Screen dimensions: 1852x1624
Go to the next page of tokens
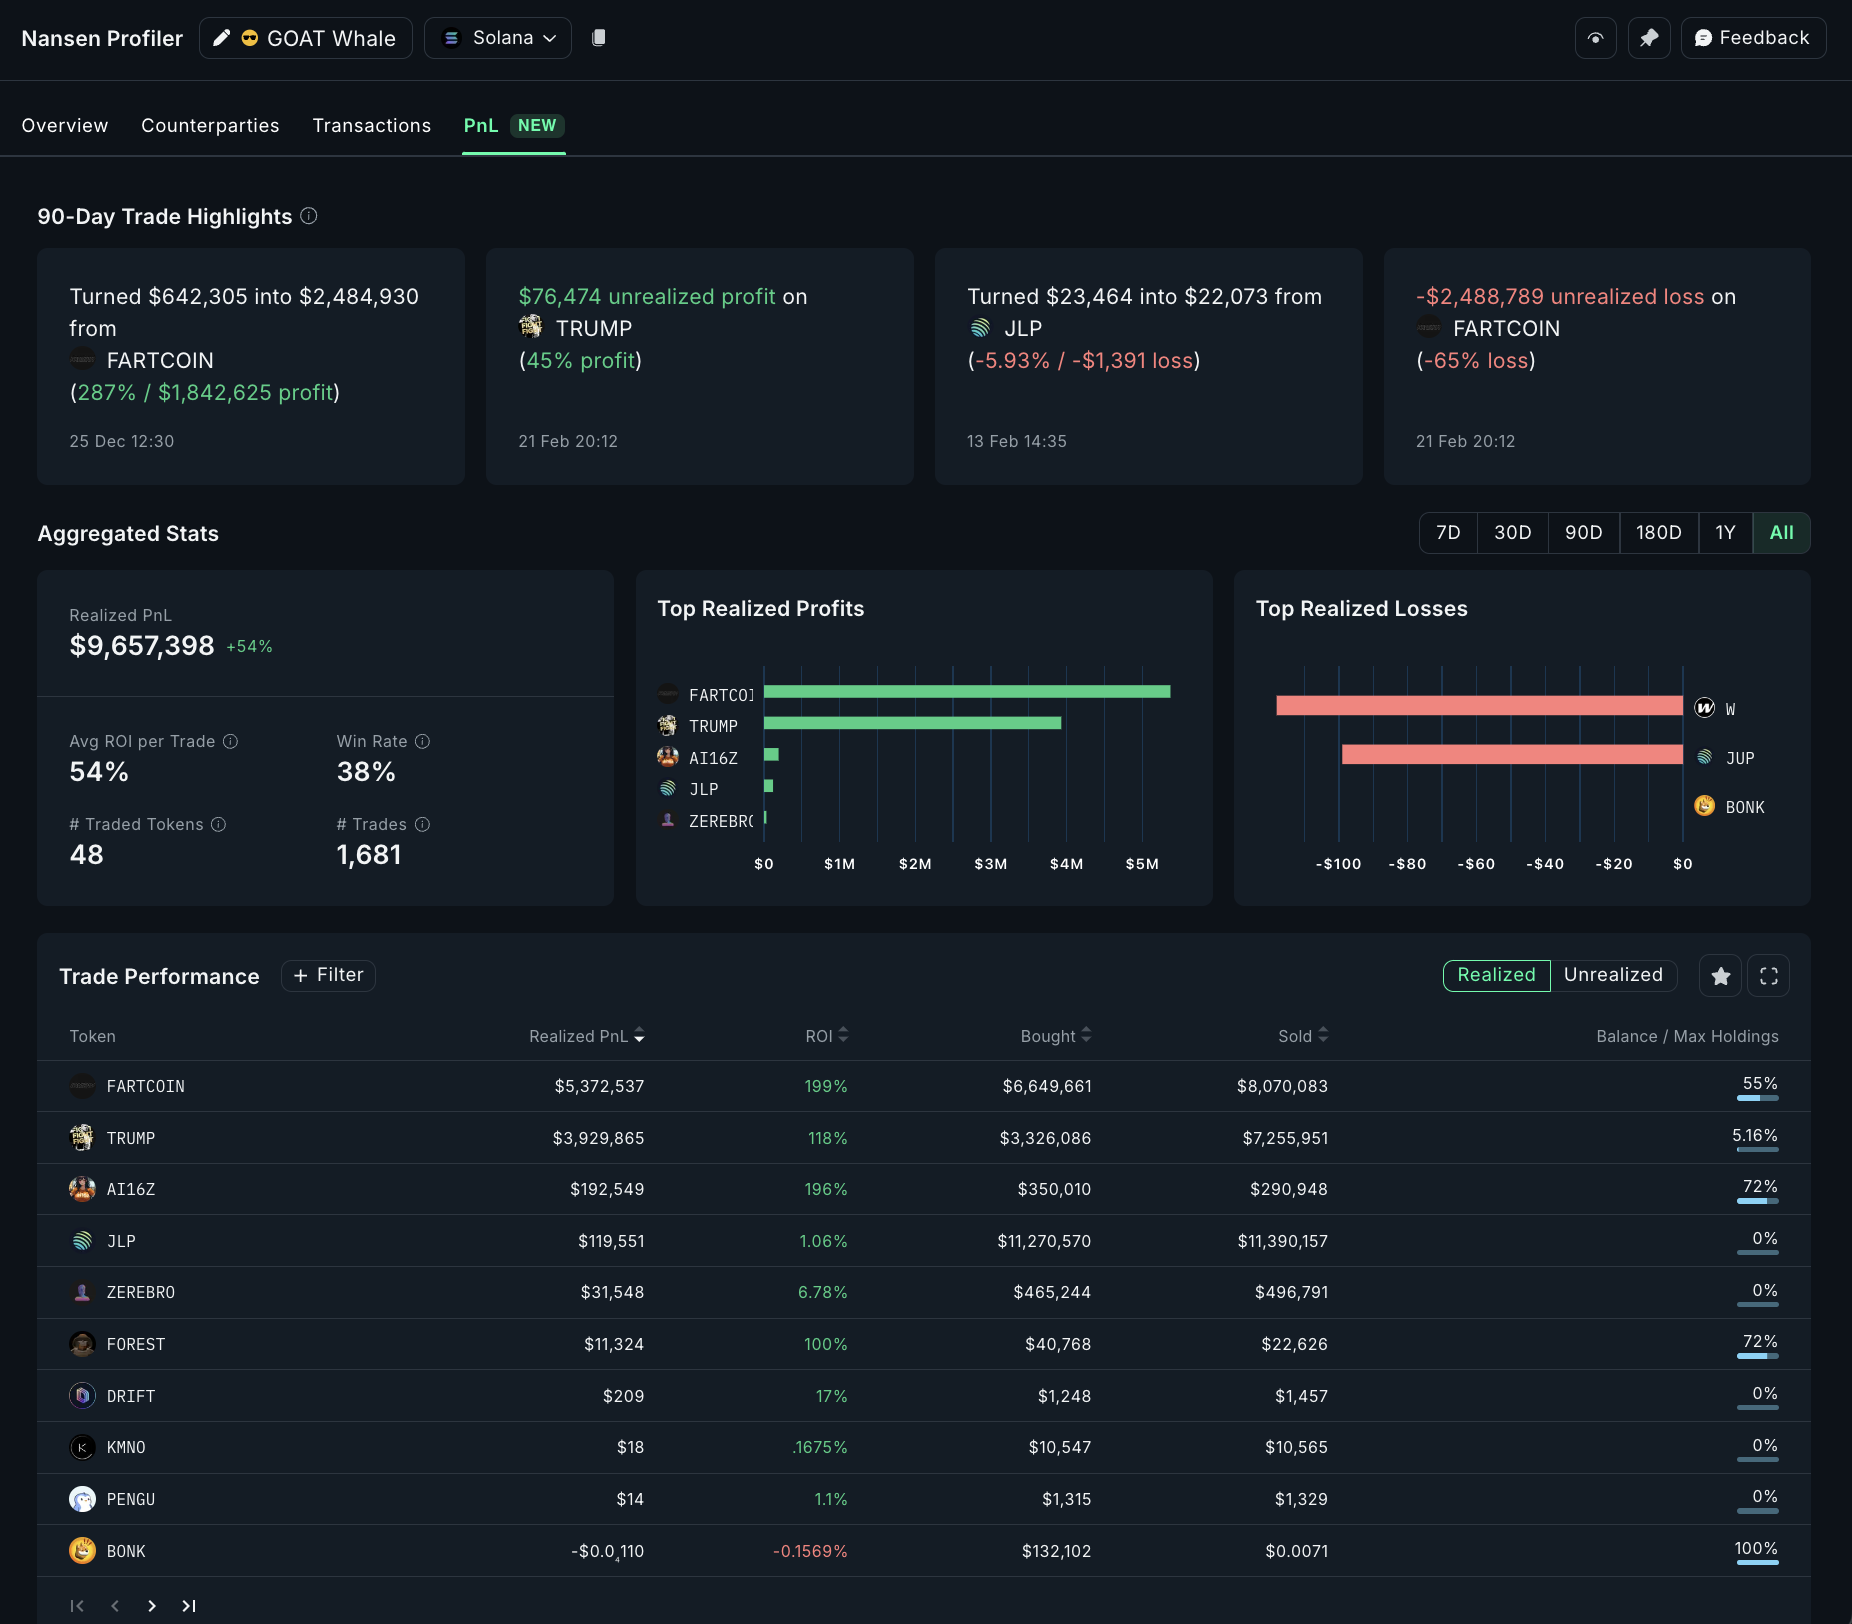pyautogui.click(x=152, y=1606)
